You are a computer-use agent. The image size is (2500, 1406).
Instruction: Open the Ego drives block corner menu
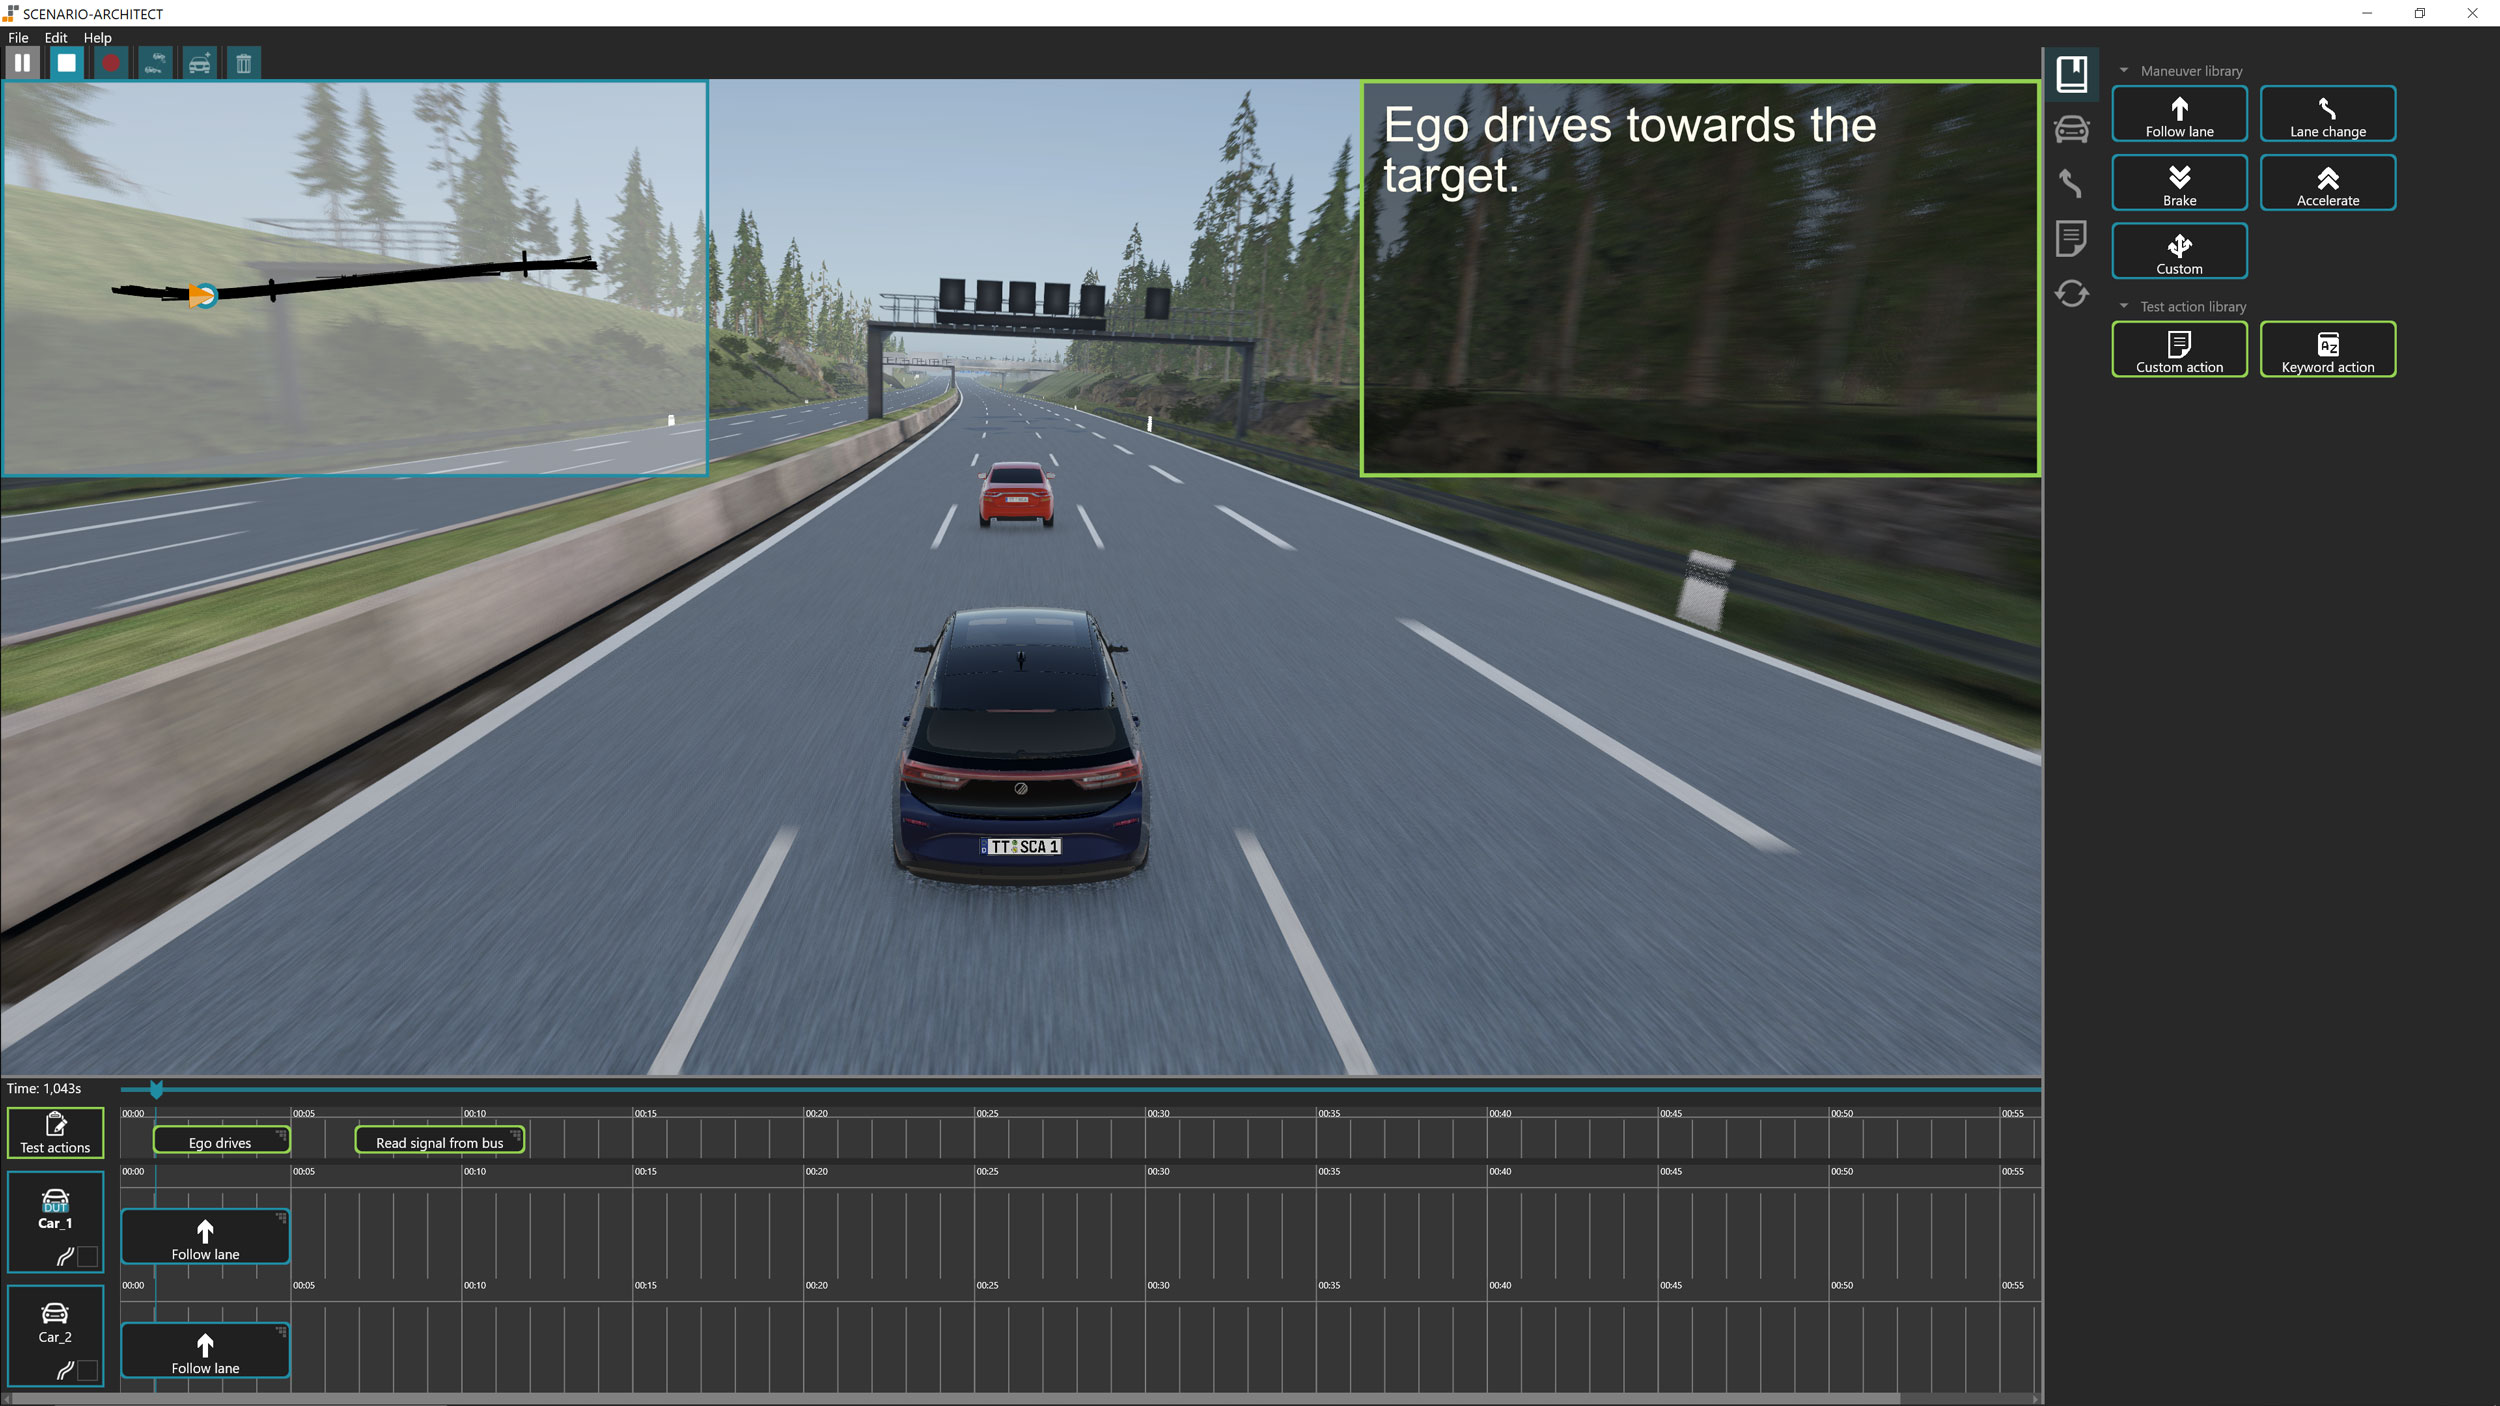click(281, 1134)
